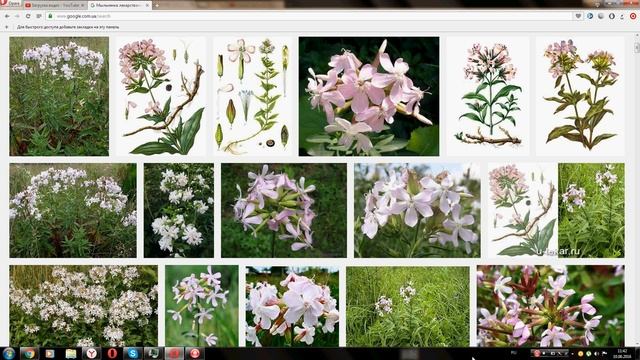The width and height of the screenshot is (640, 360).
Task: Open third-row close-up of pale pink blooms
Action: coord(292,306)
